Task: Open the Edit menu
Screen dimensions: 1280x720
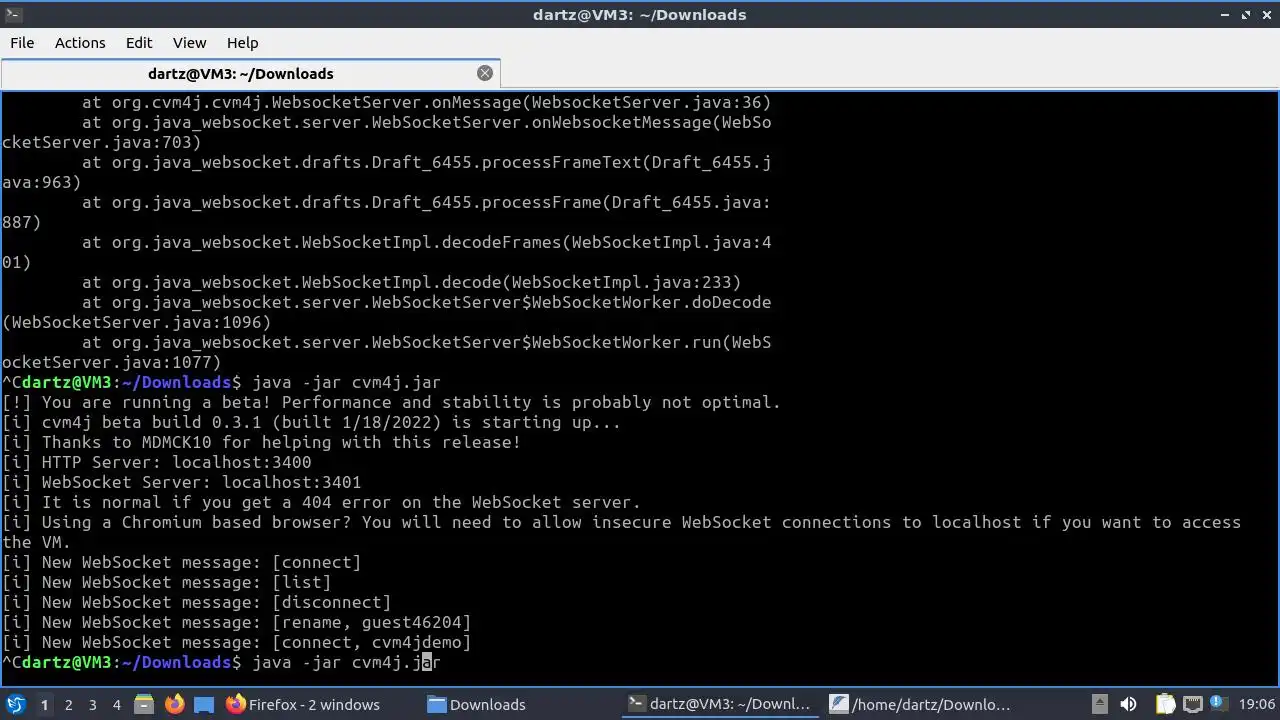Action: coord(139,43)
